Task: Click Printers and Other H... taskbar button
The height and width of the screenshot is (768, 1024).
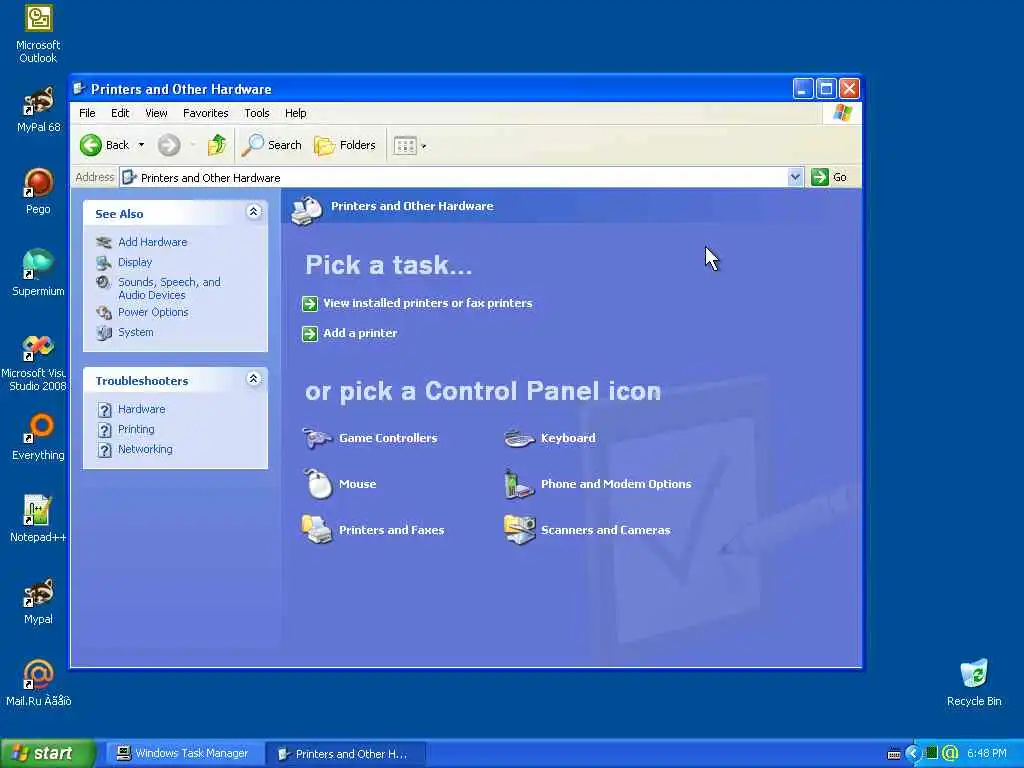Action: (345, 754)
